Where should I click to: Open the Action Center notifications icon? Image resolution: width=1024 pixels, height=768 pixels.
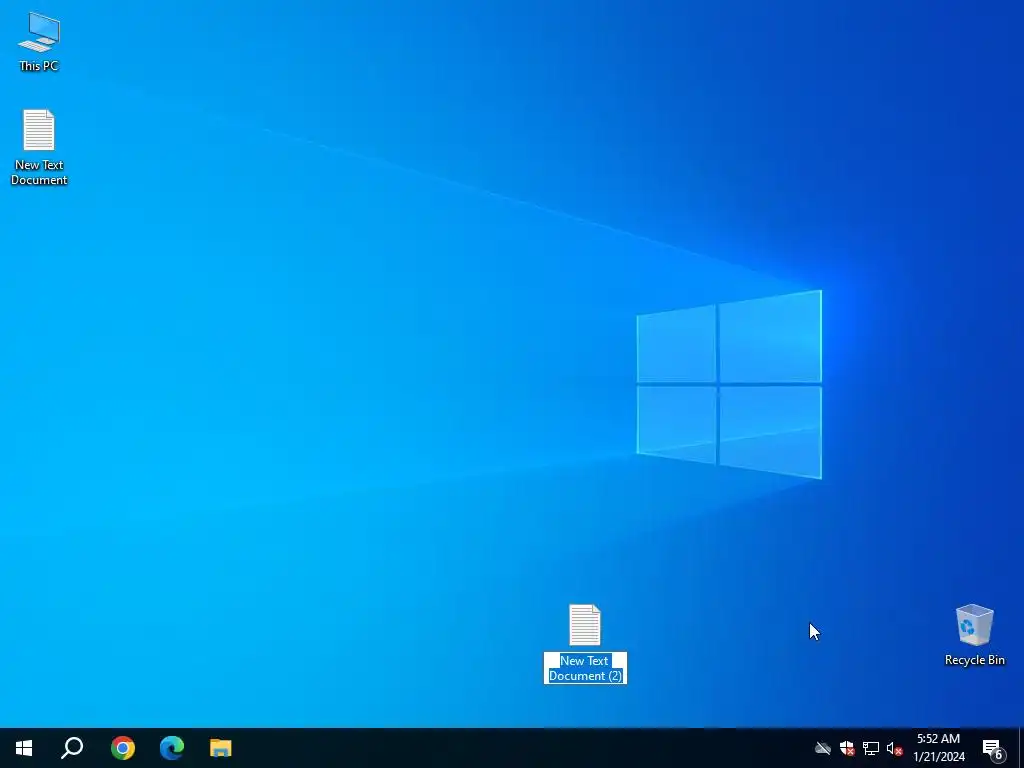tap(993, 748)
